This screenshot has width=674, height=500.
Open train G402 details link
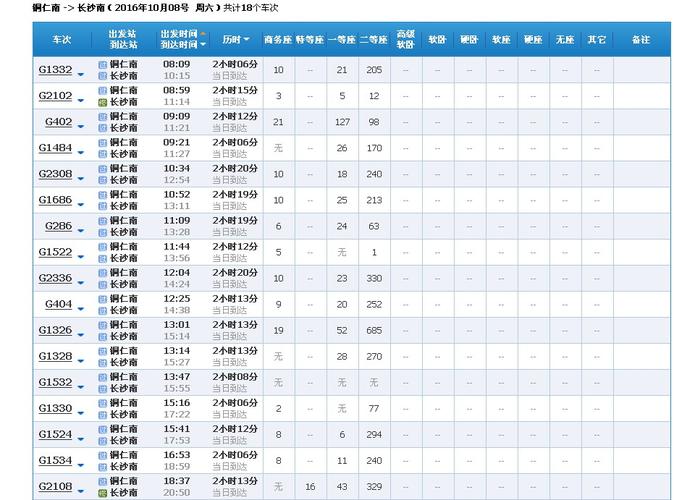[58, 122]
